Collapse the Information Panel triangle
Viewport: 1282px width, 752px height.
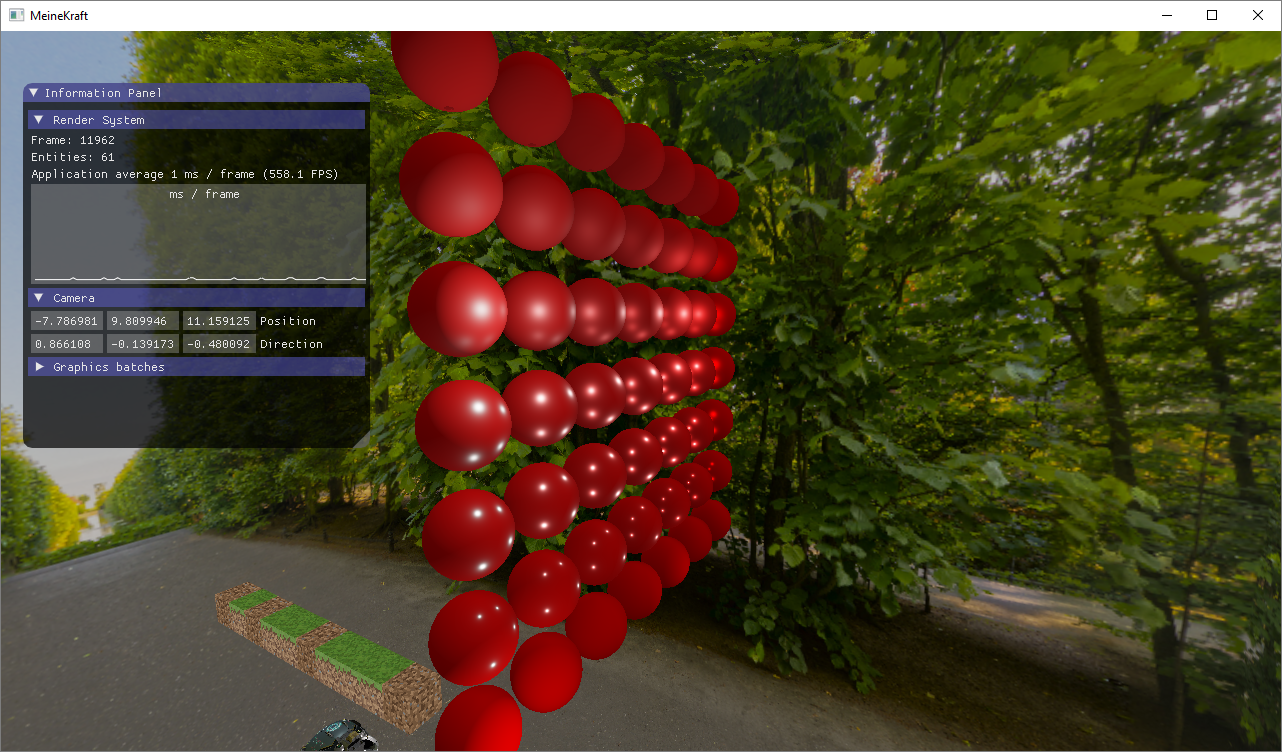tap(34, 93)
